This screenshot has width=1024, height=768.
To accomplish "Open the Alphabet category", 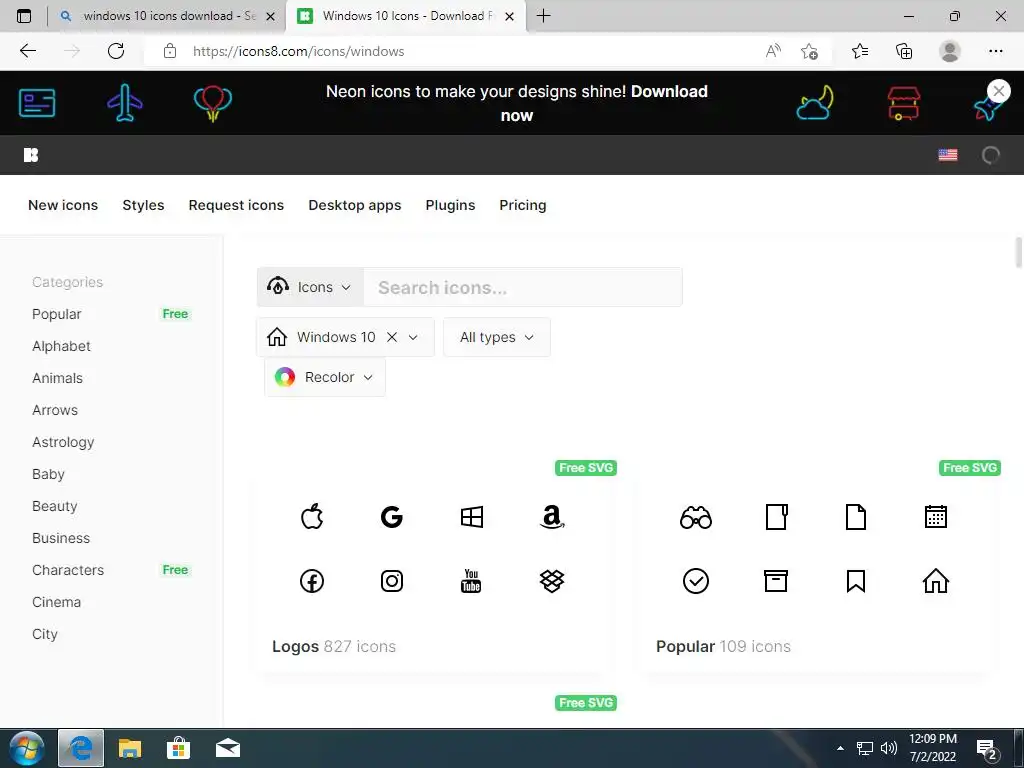I will (61, 346).
